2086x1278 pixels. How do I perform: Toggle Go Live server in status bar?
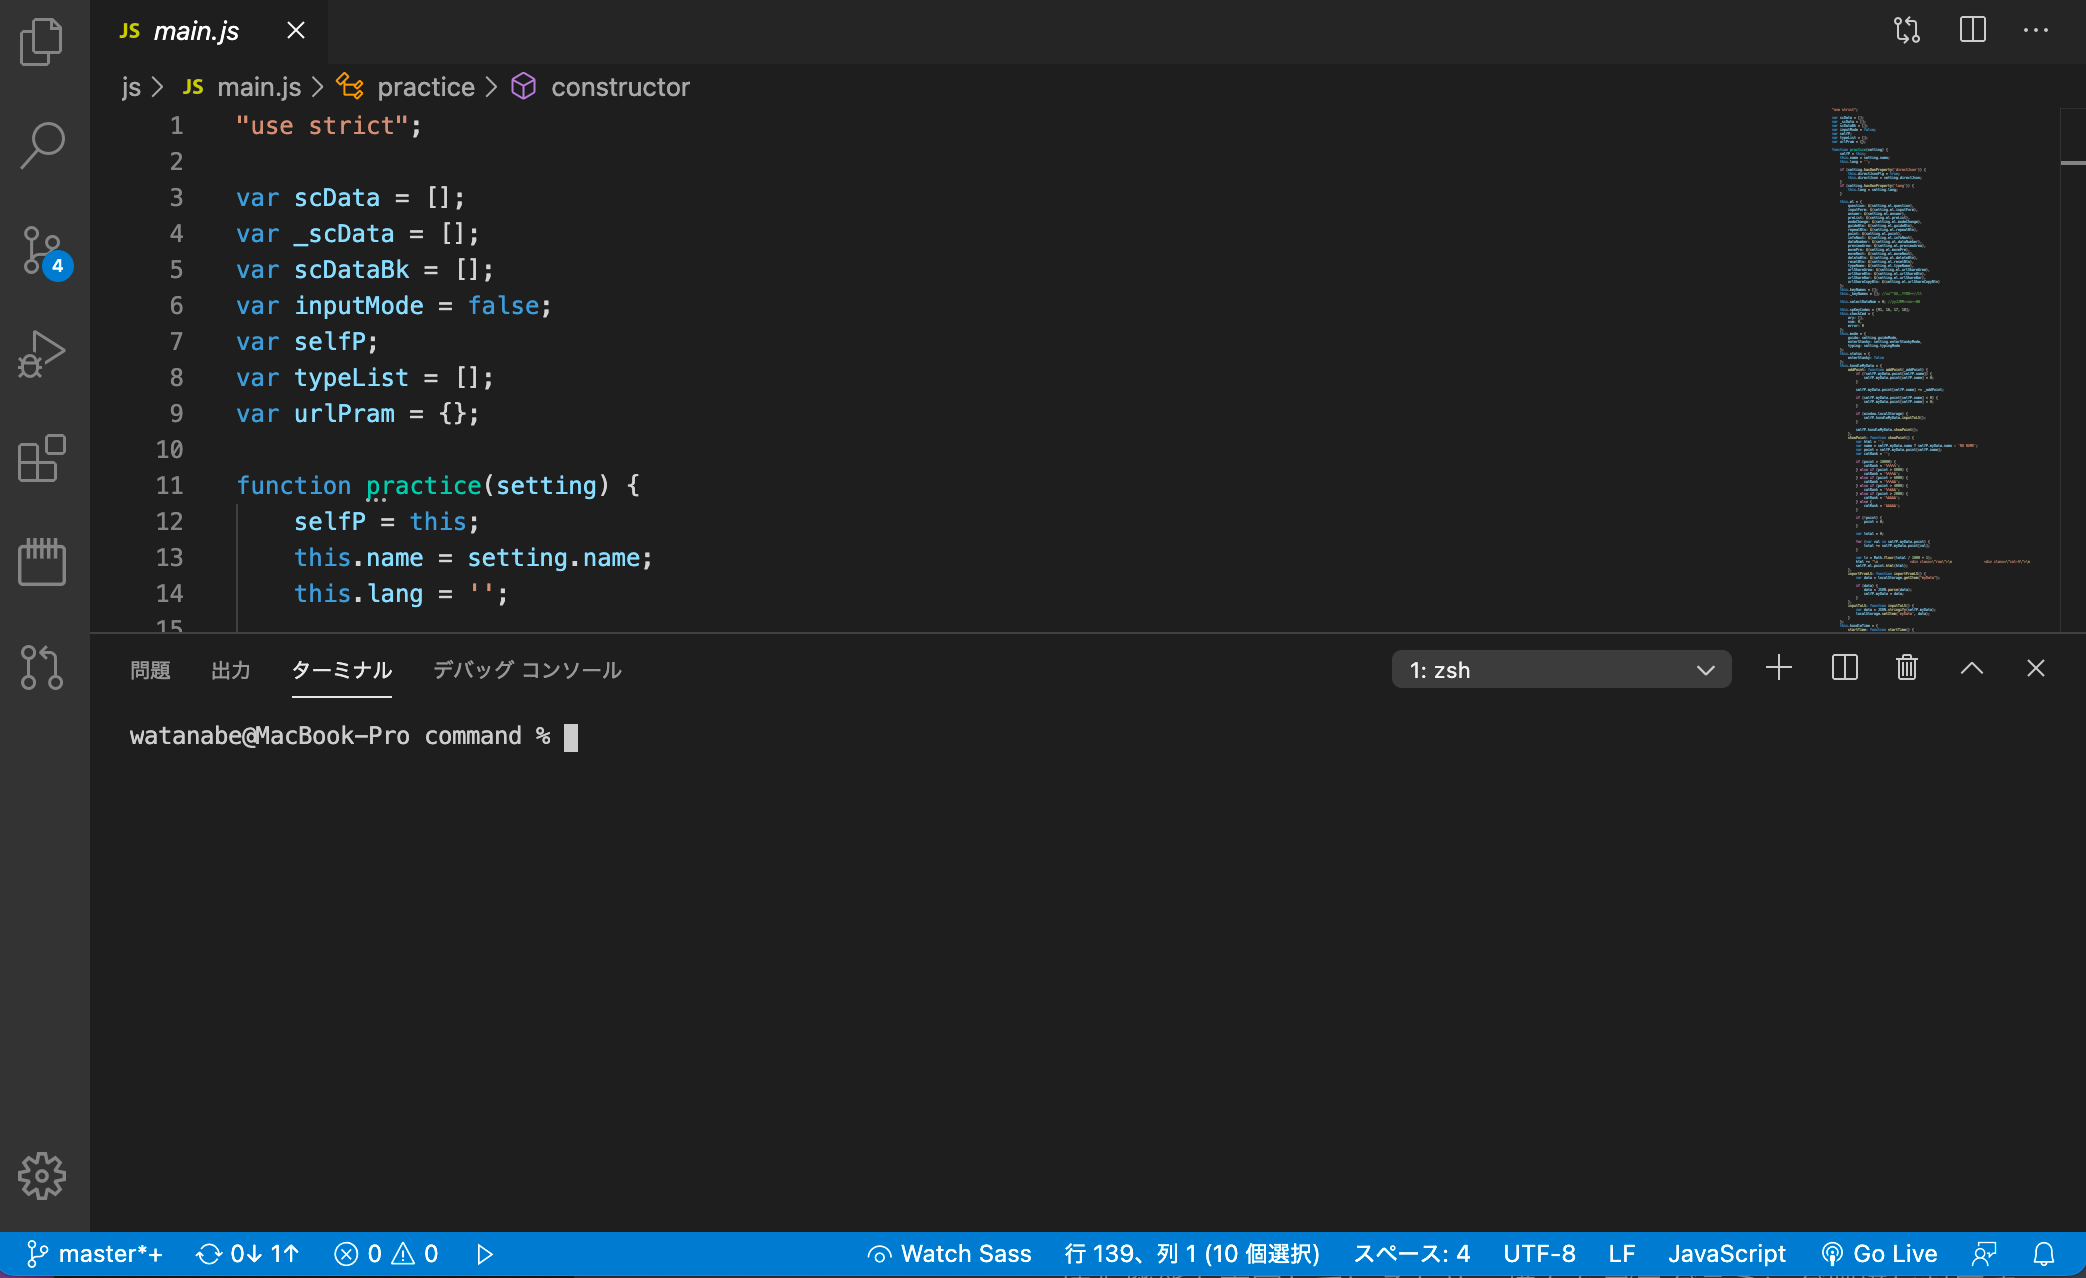(1880, 1254)
